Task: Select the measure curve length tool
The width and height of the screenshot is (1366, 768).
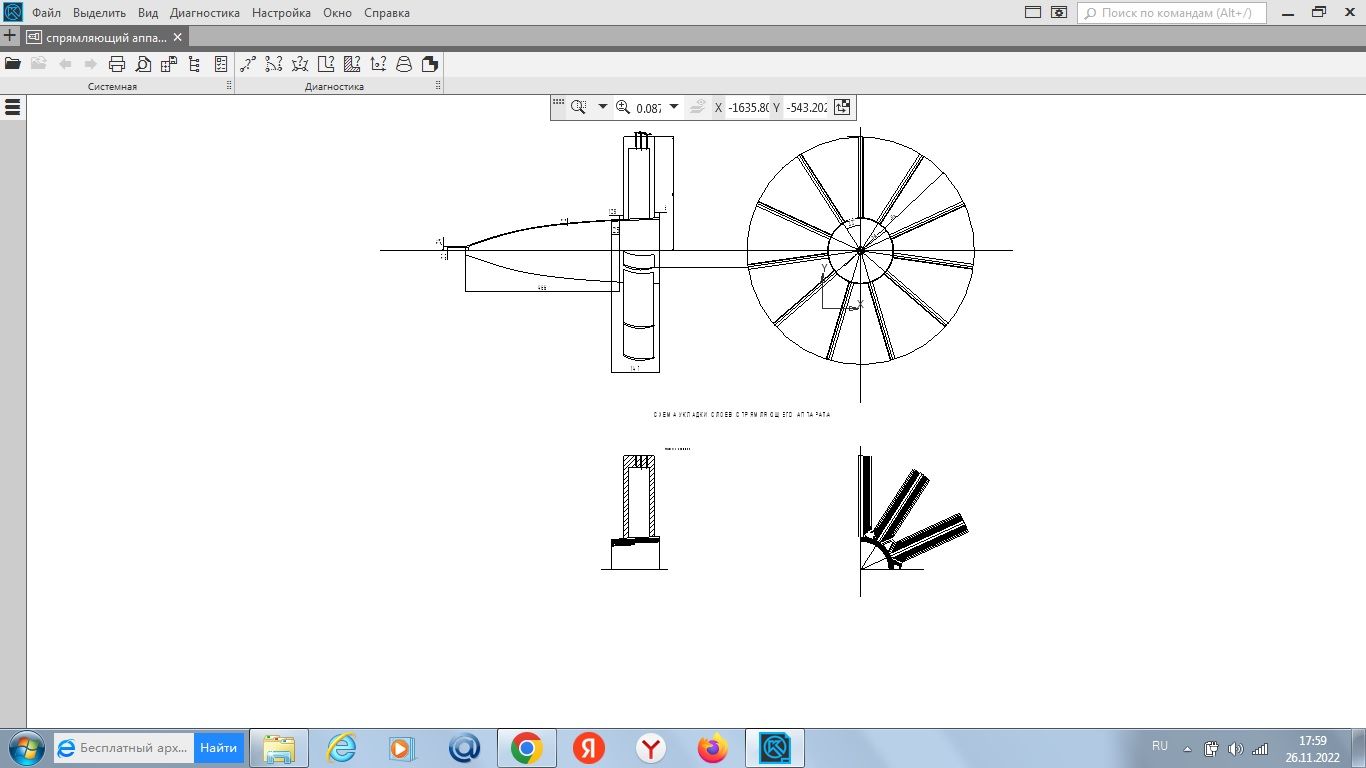Action: tap(273, 64)
